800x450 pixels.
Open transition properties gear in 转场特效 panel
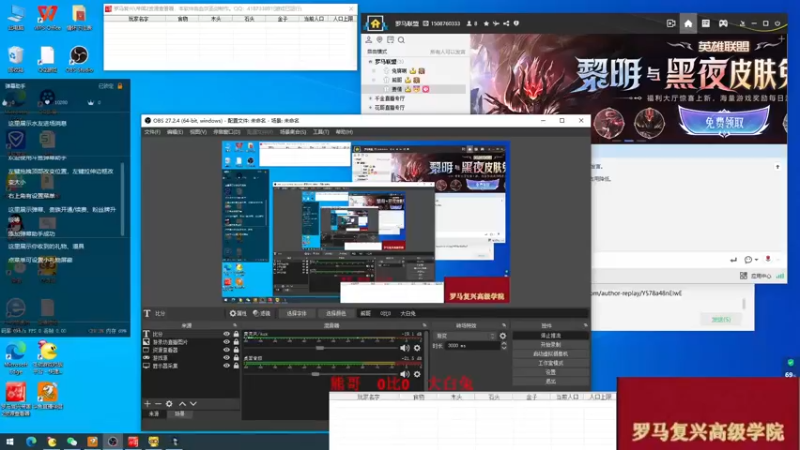(x=503, y=336)
